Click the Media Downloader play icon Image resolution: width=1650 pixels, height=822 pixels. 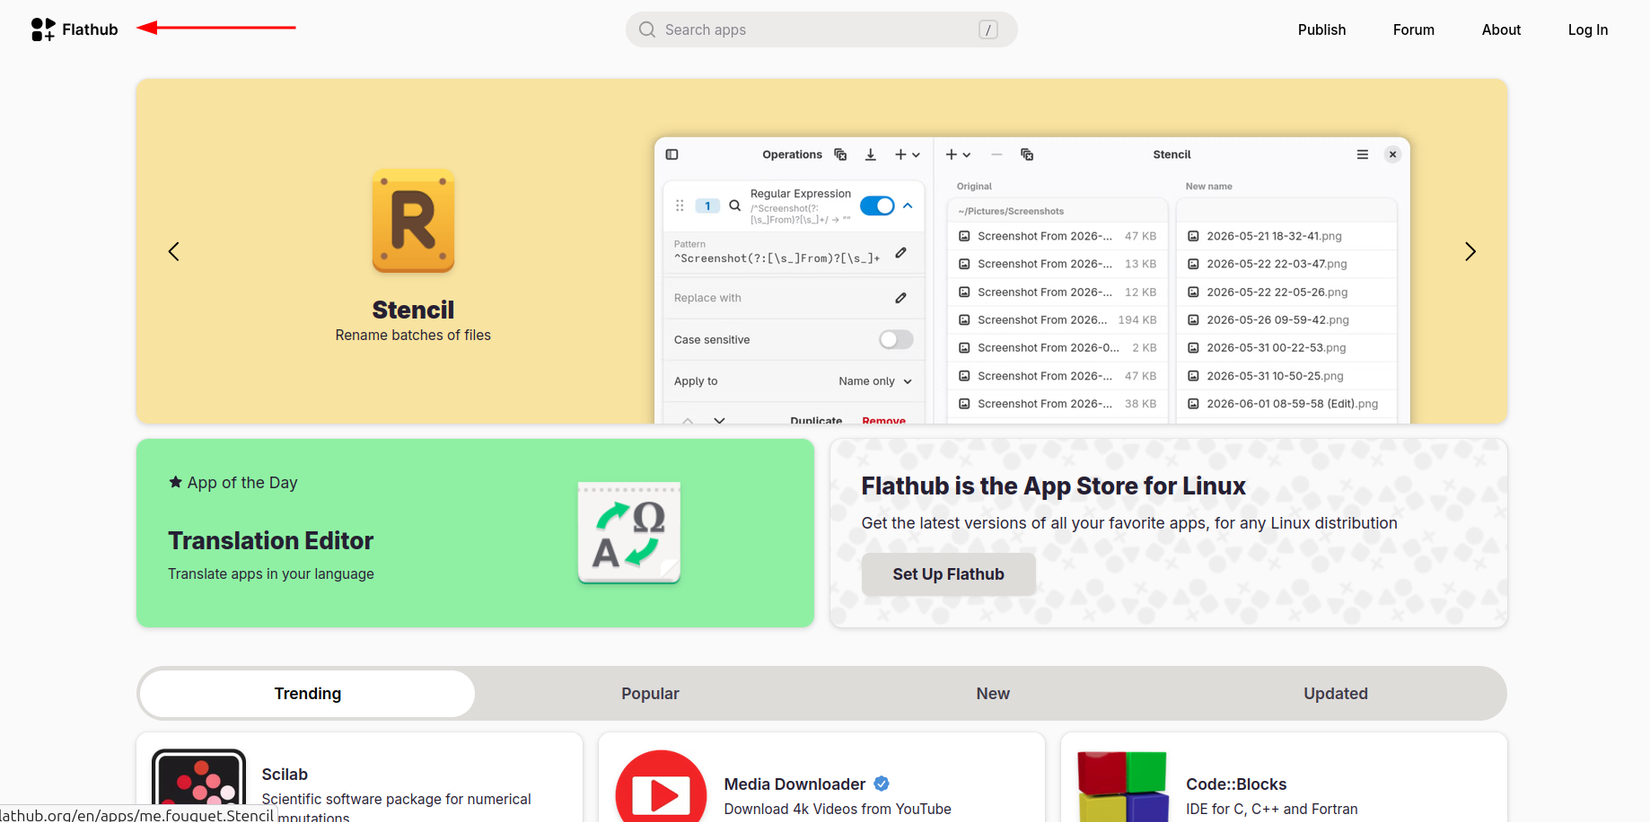(661, 786)
